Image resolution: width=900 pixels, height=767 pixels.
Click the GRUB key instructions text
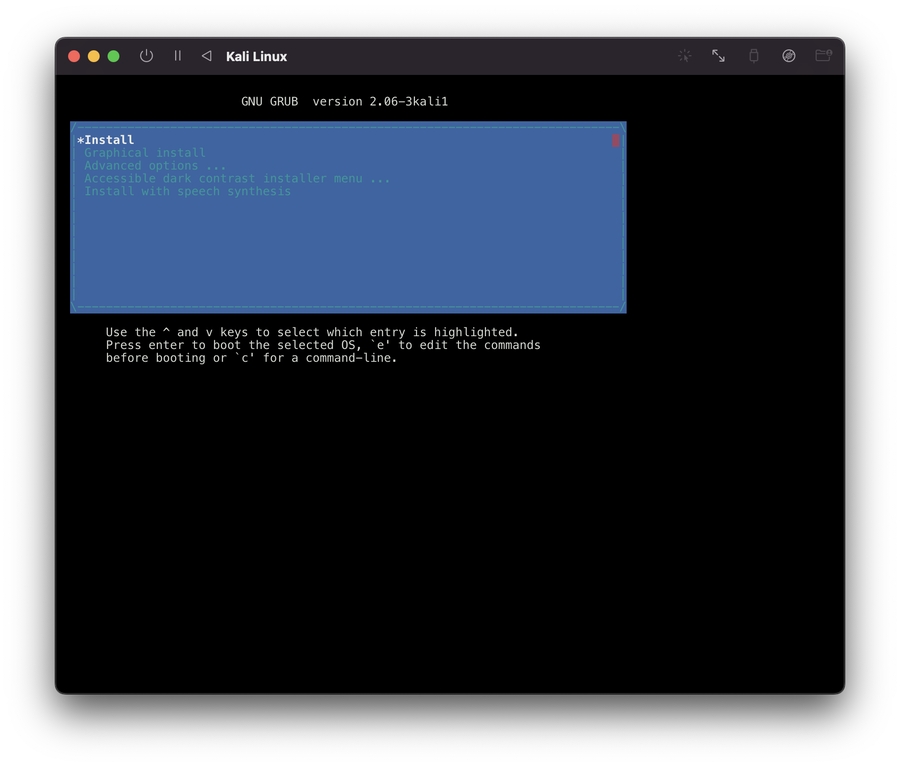click(x=322, y=345)
